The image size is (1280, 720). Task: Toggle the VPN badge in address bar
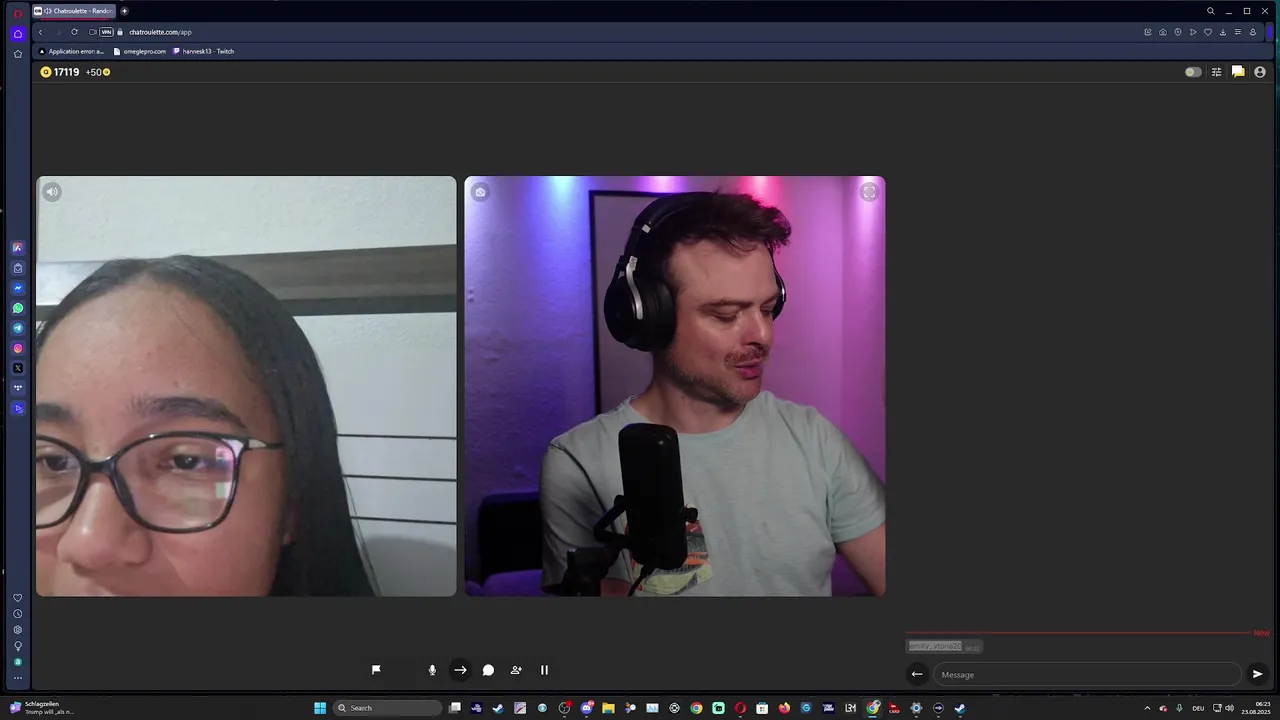click(x=106, y=32)
